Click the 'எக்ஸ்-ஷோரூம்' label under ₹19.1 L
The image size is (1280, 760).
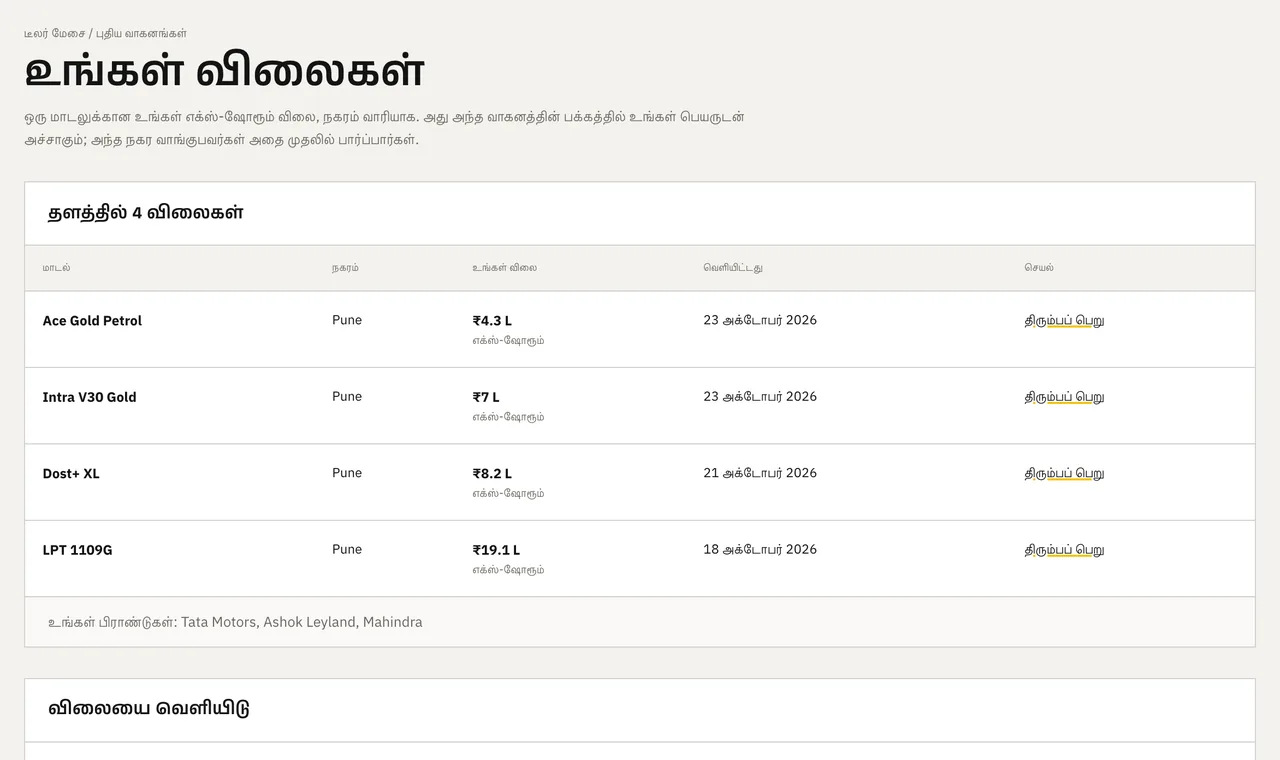[x=508, y=570]
